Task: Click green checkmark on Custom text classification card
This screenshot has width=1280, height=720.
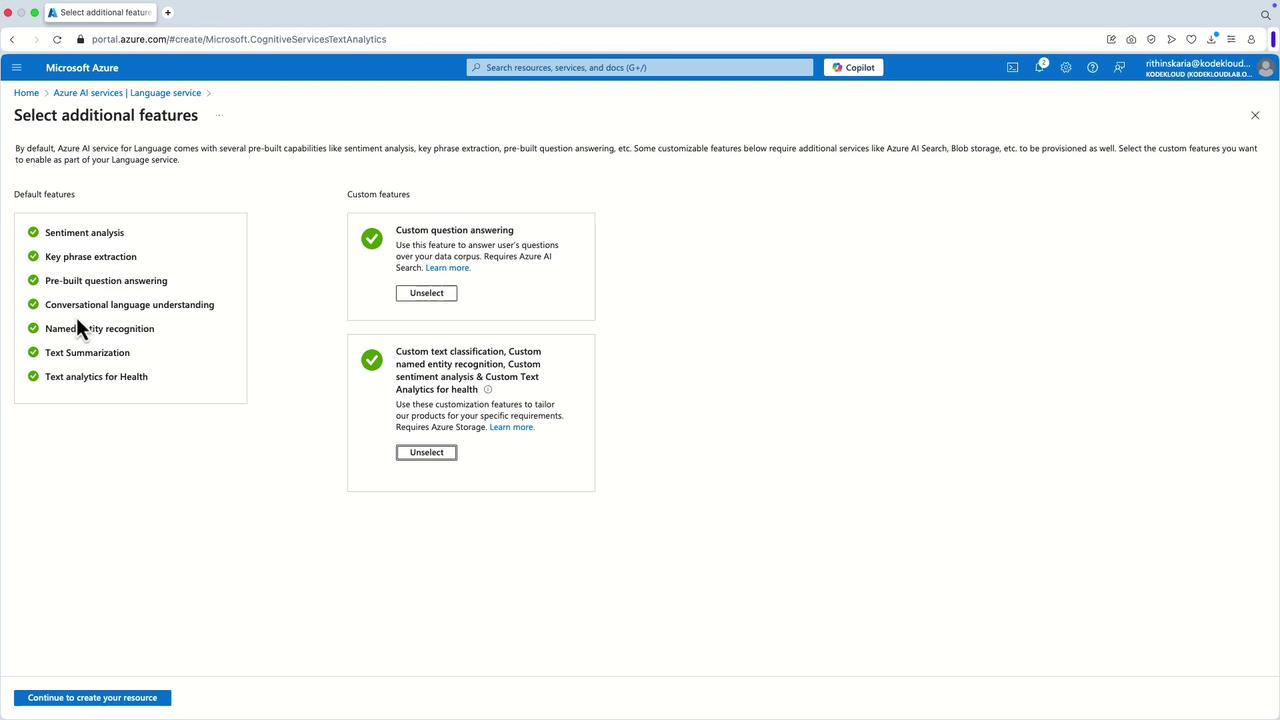Action: pyautogui.click(x=372, y=360)
